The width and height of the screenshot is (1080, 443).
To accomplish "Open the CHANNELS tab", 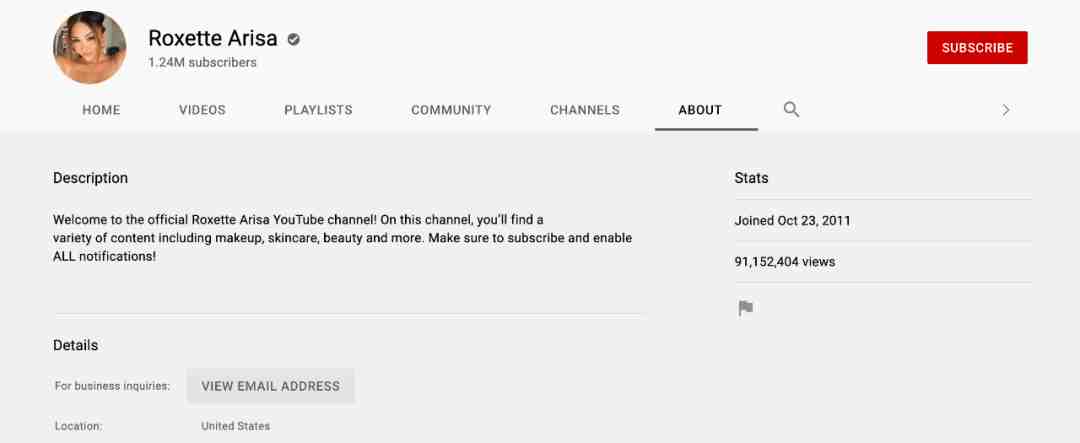I will pyautogui.click(x=585, y=110).
